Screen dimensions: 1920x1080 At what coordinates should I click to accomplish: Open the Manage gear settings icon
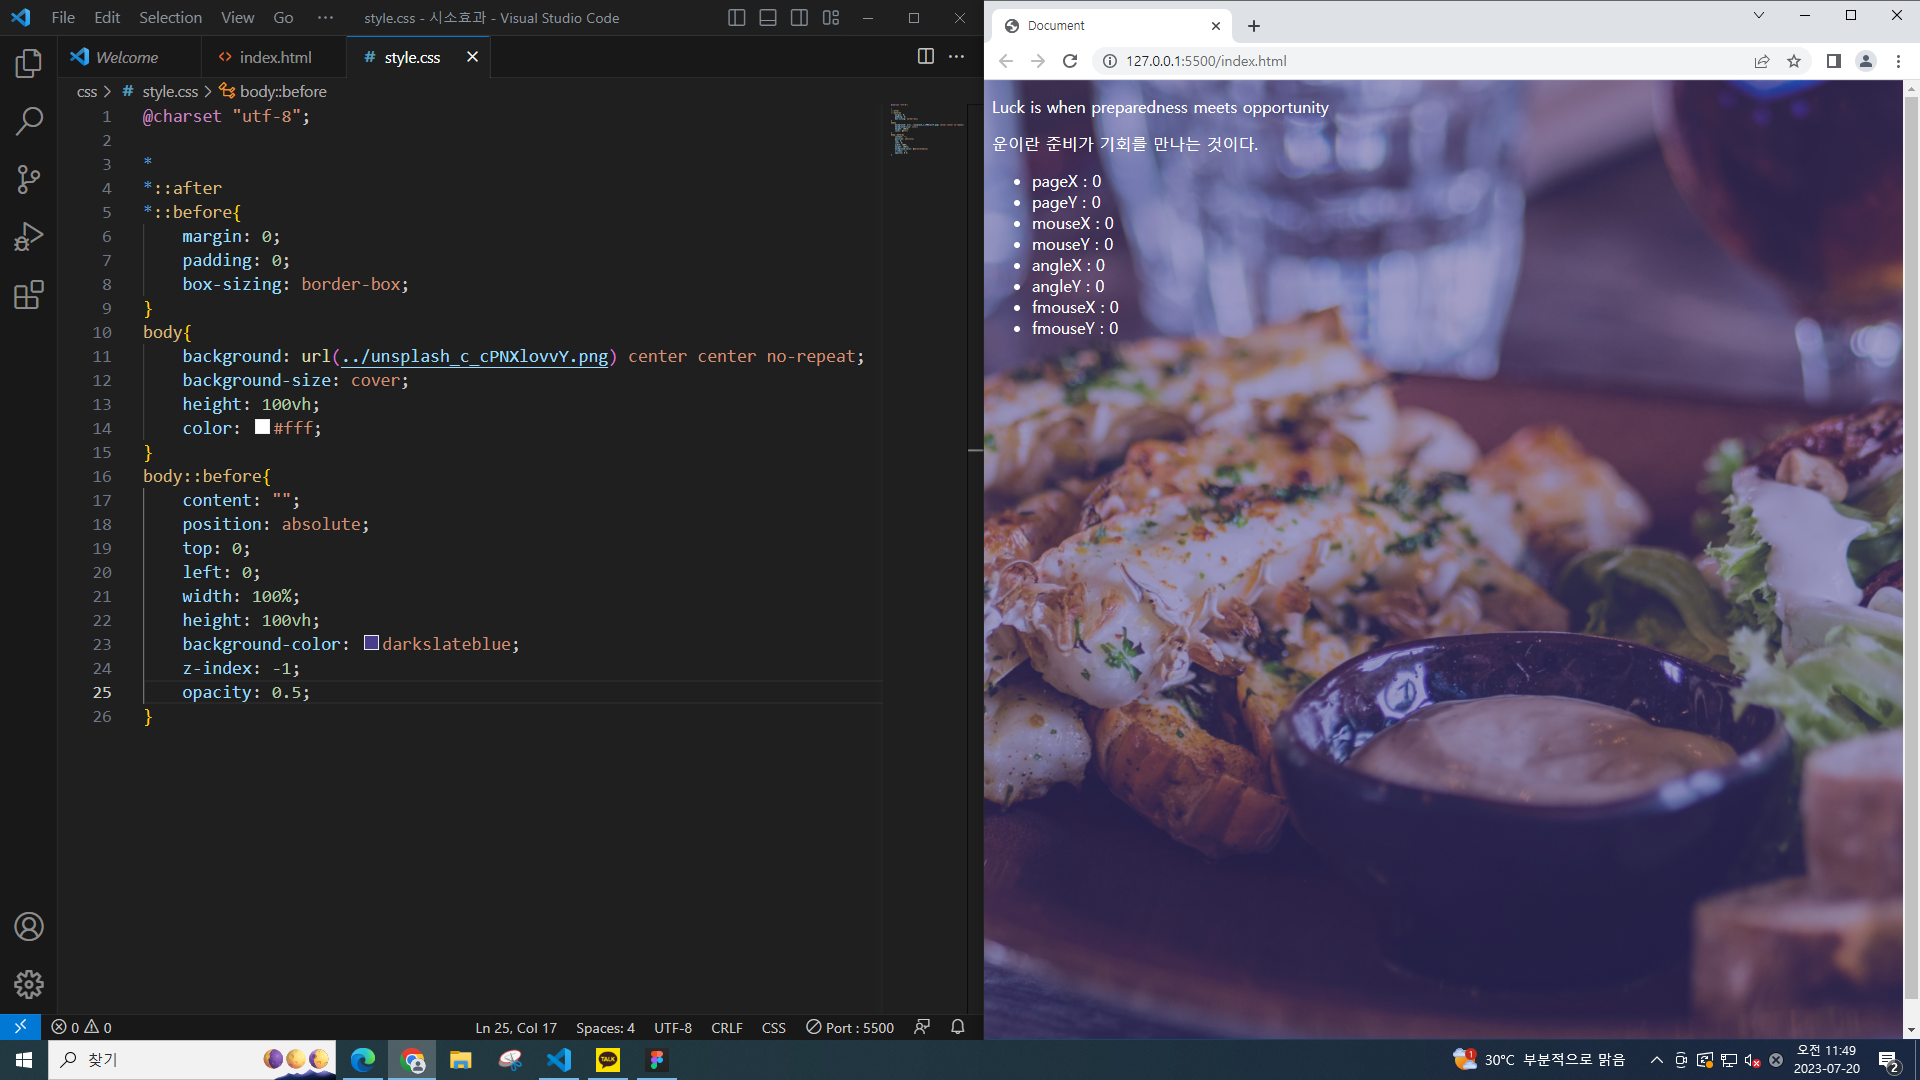[29, 984]
